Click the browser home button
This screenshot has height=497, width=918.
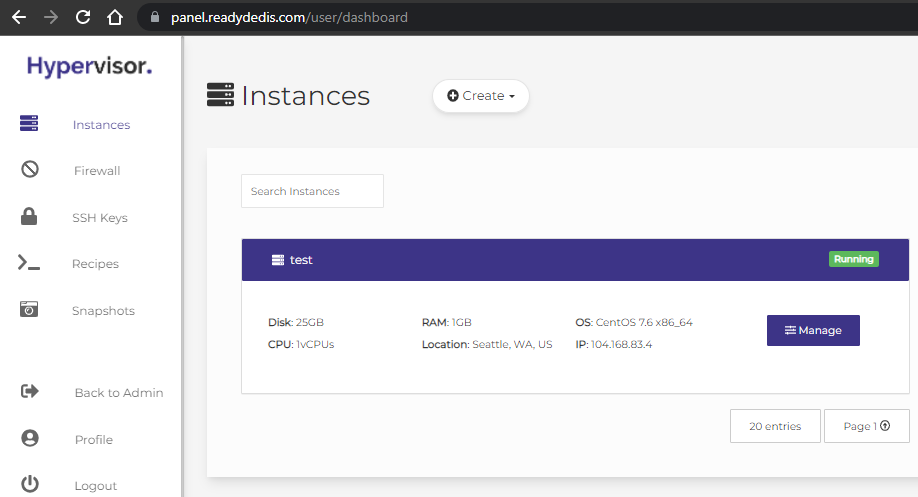pos(115,18)
